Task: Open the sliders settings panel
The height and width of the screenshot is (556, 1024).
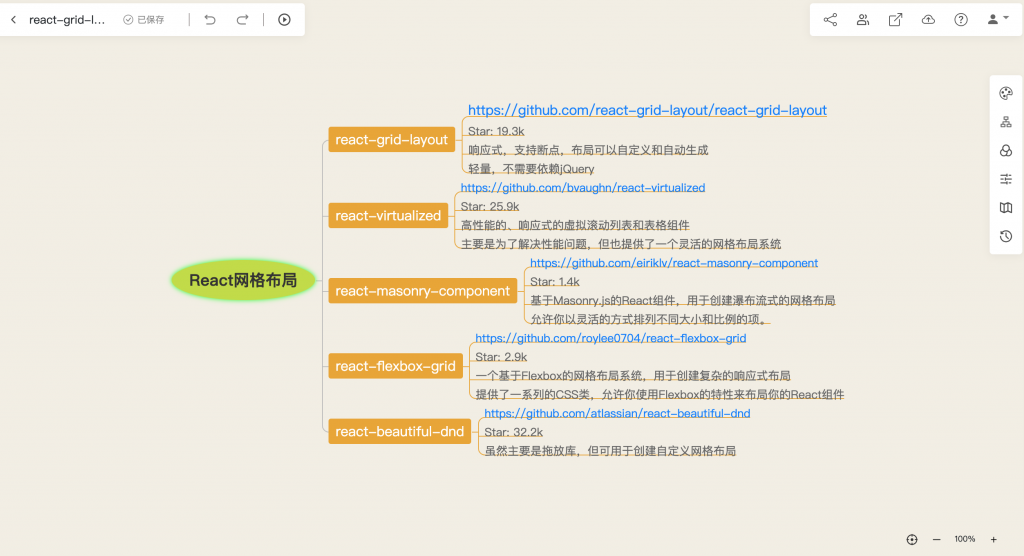Action: (x=1006, y=179)
